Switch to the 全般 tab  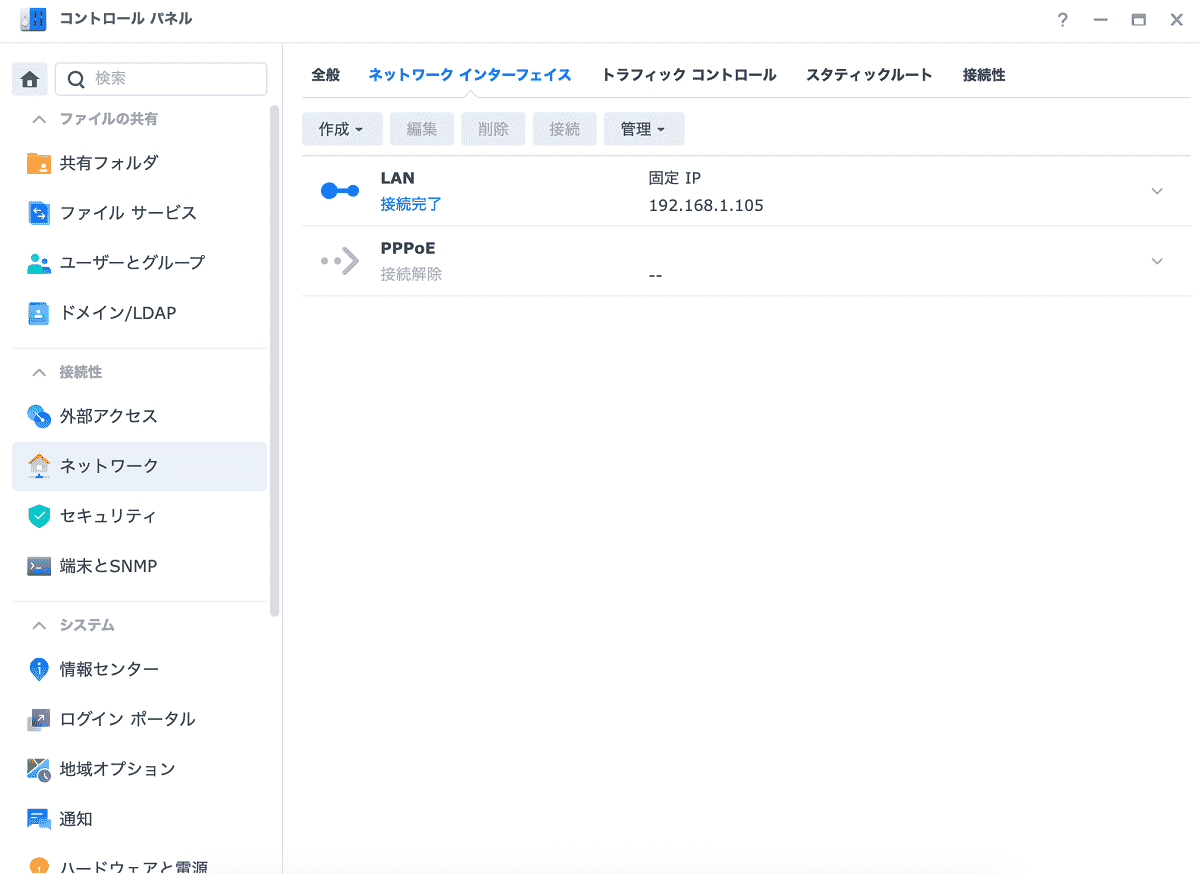[x=326, y=75]
